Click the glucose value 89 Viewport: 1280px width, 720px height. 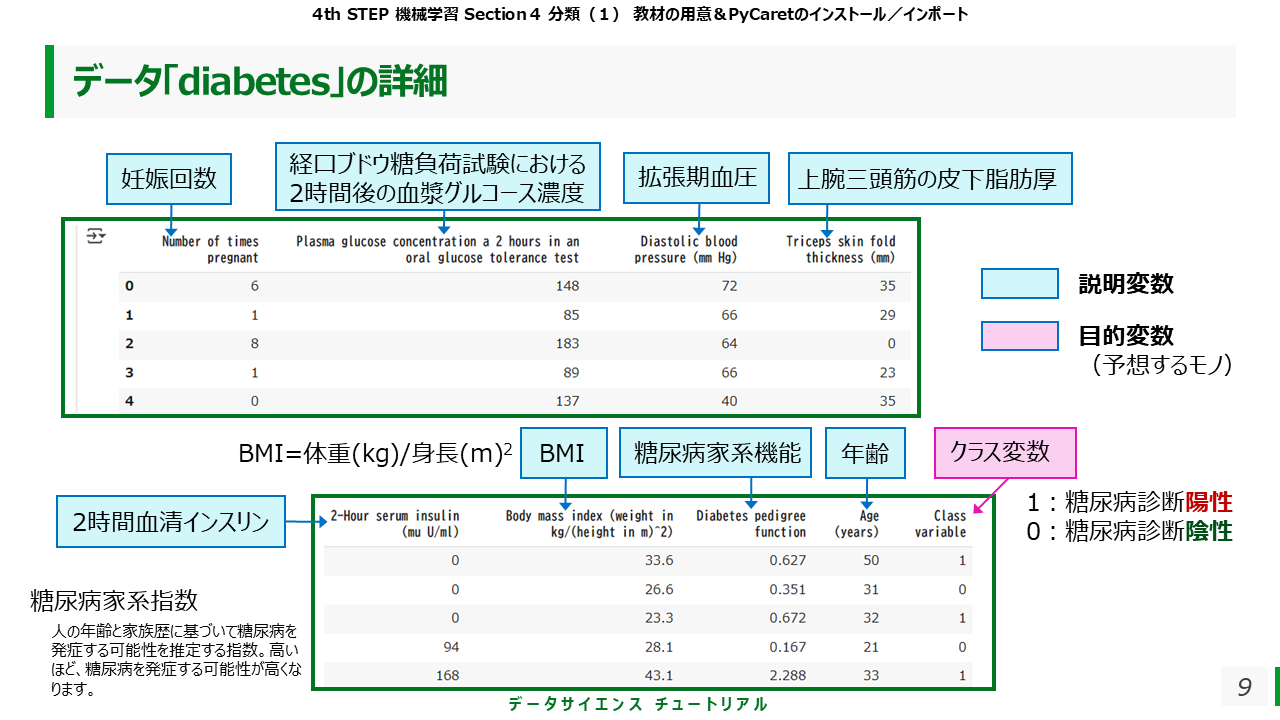pyautogui.click(x=570, y=373)
